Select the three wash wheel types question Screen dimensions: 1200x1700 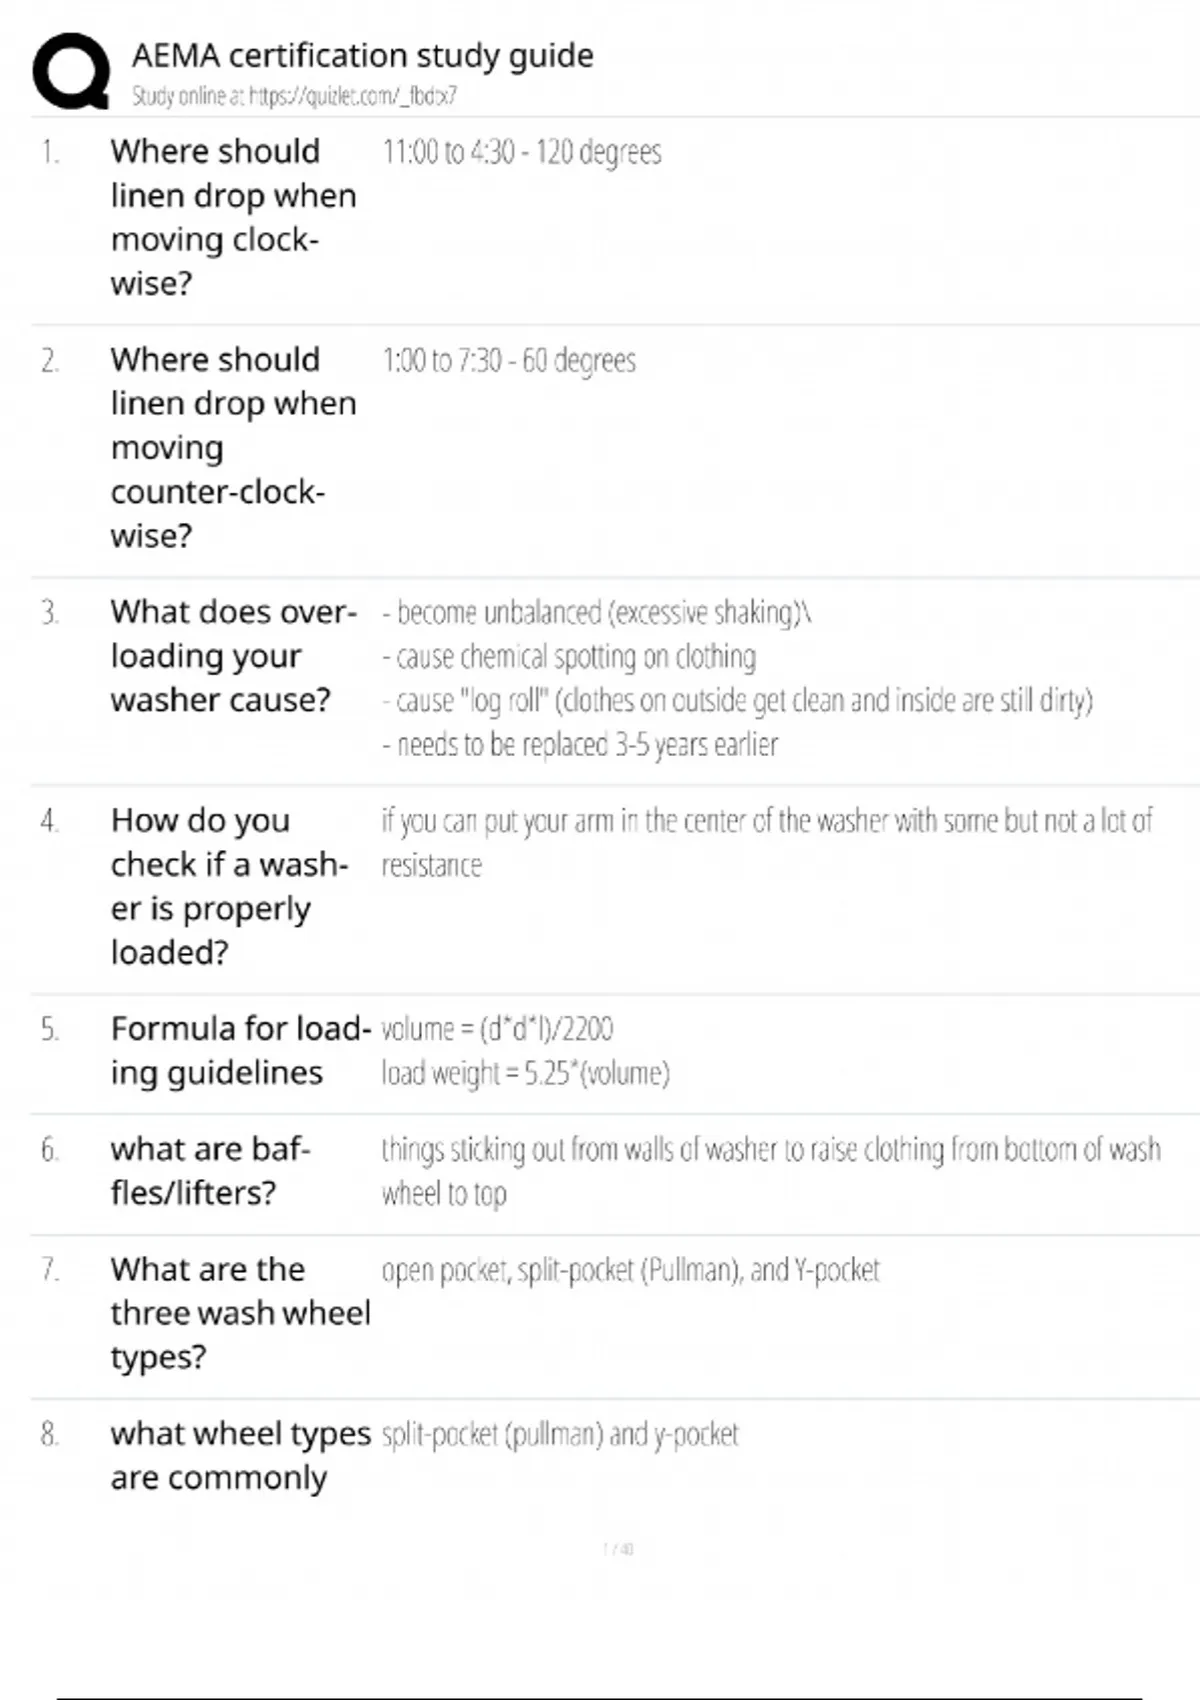(x=240, y=1313)
